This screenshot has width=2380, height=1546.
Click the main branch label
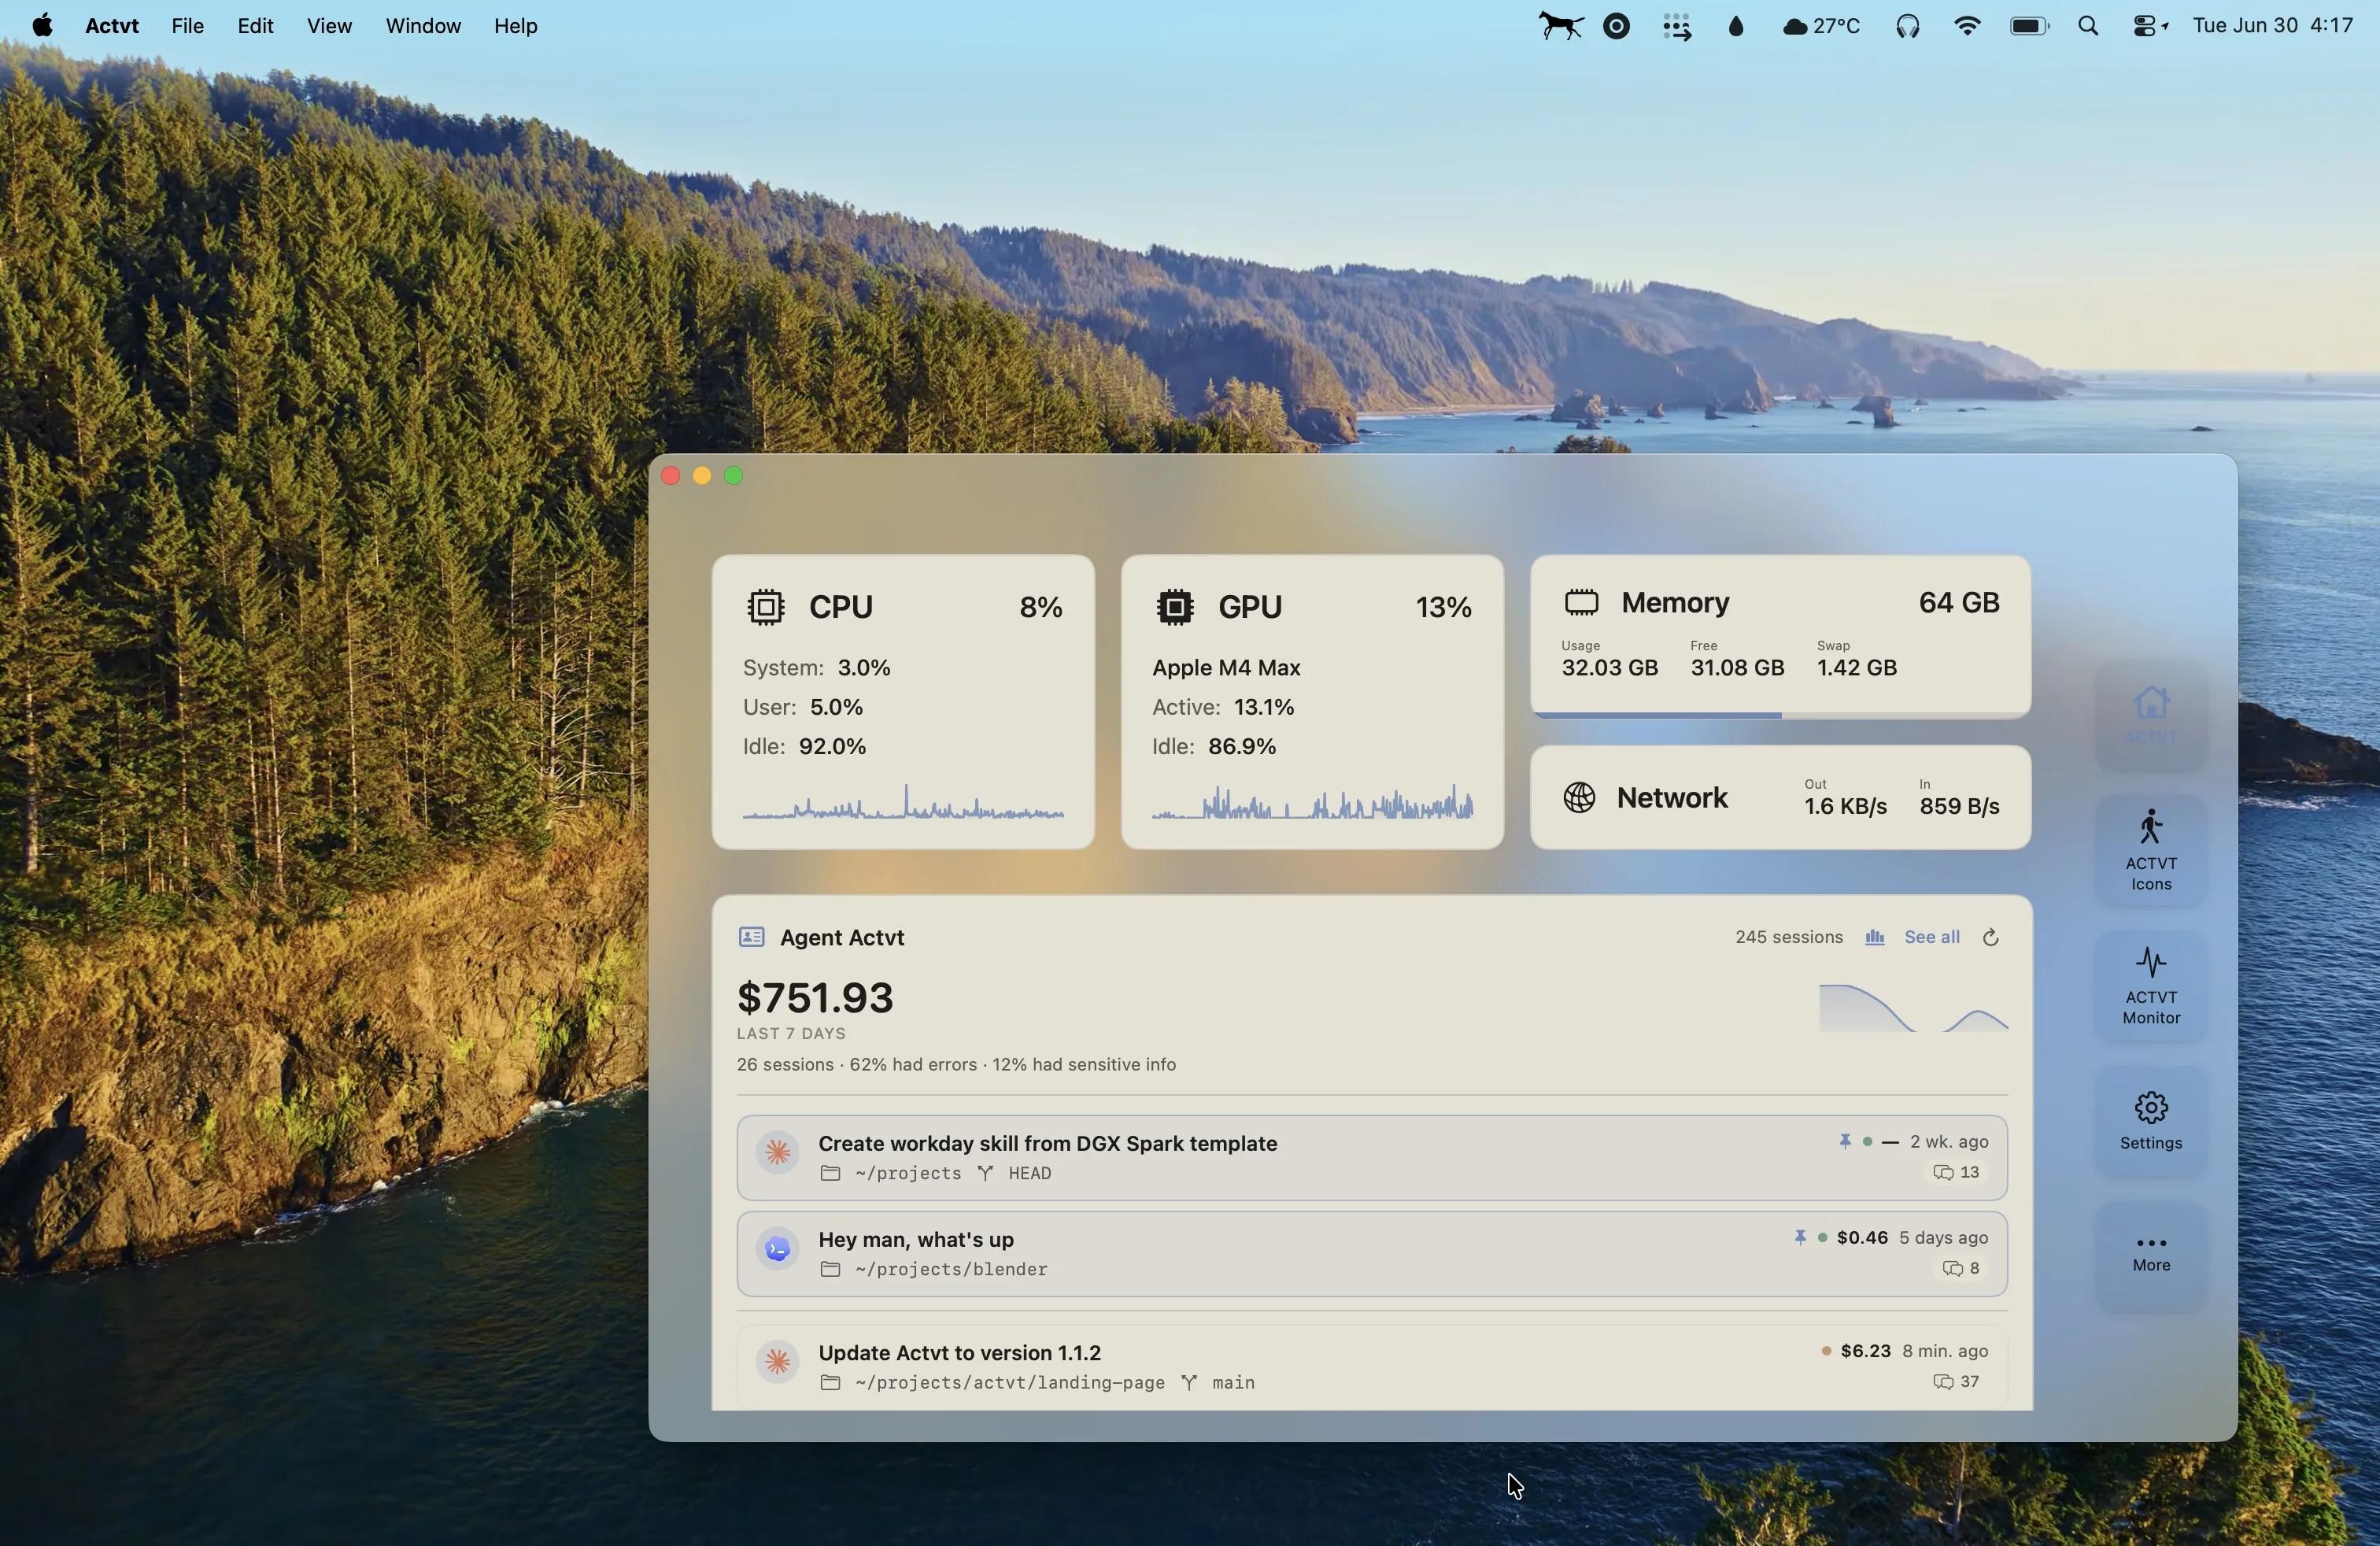click(x=1233, y=1382)
